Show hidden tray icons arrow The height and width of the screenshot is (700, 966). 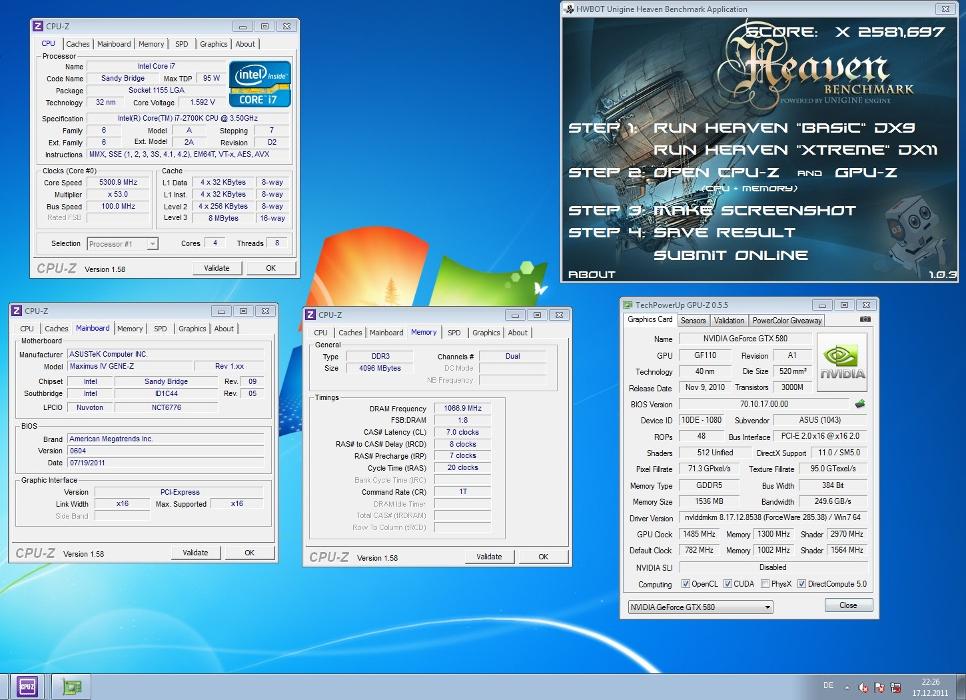(847, 687)
